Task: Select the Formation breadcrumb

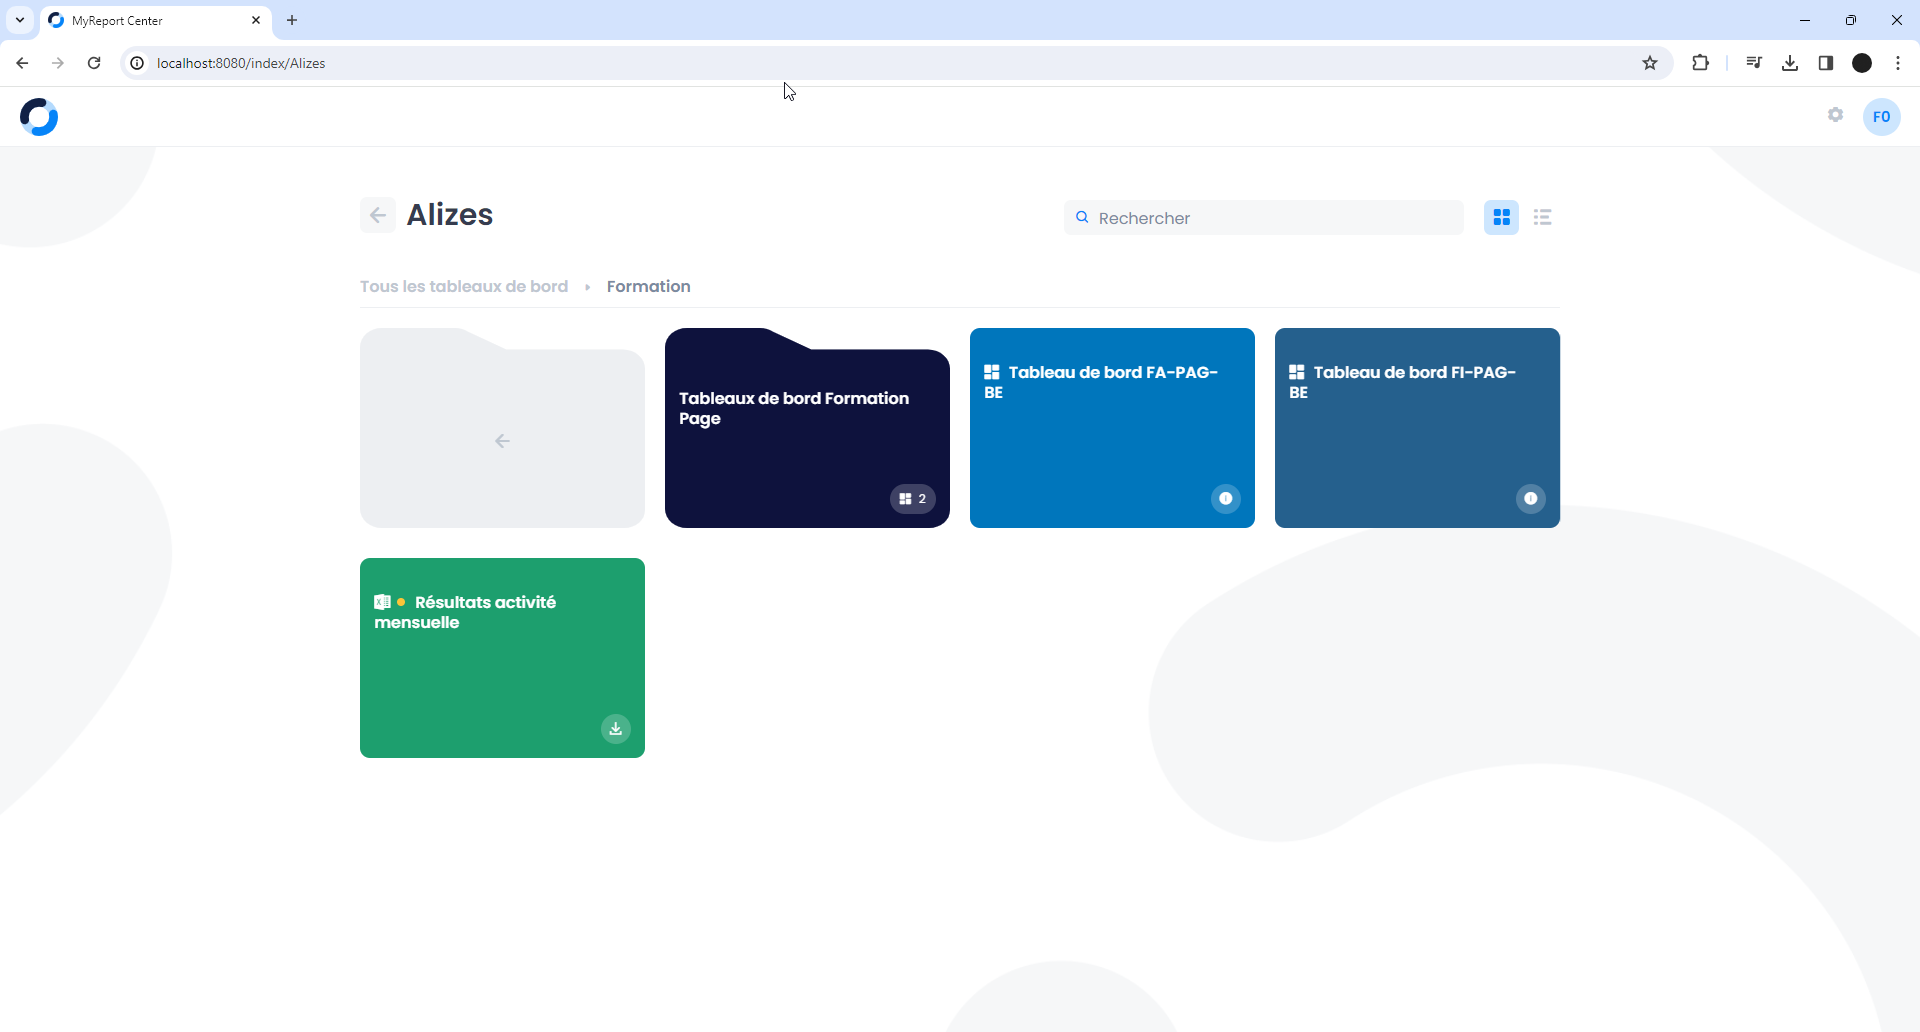Action: coord(648,287)
